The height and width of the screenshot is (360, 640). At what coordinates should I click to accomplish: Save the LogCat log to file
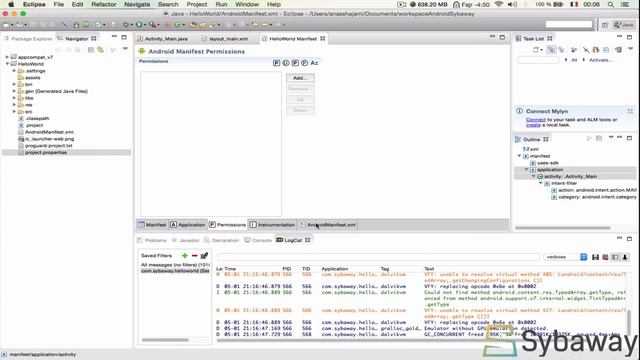596,257
